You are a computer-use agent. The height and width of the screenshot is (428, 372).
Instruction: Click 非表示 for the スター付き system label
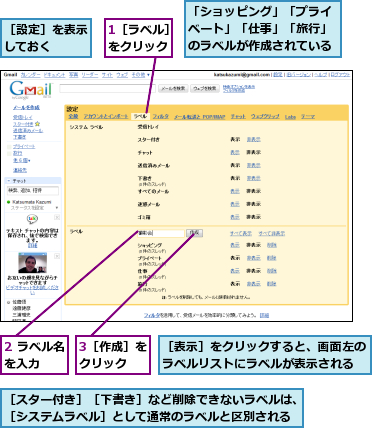coord(254,139)
